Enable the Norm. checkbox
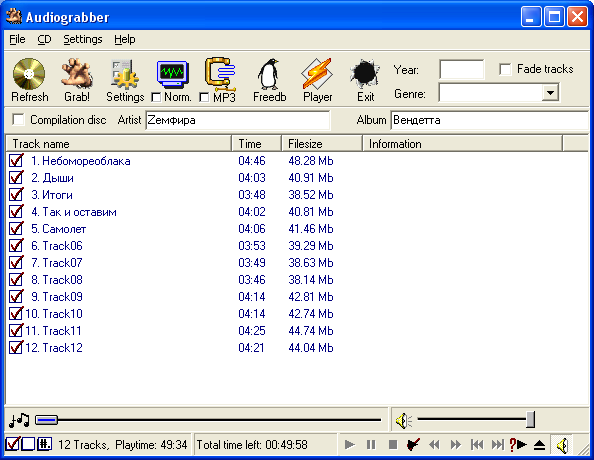The width and height of the screenshot is (594, 460). [156, 97]
